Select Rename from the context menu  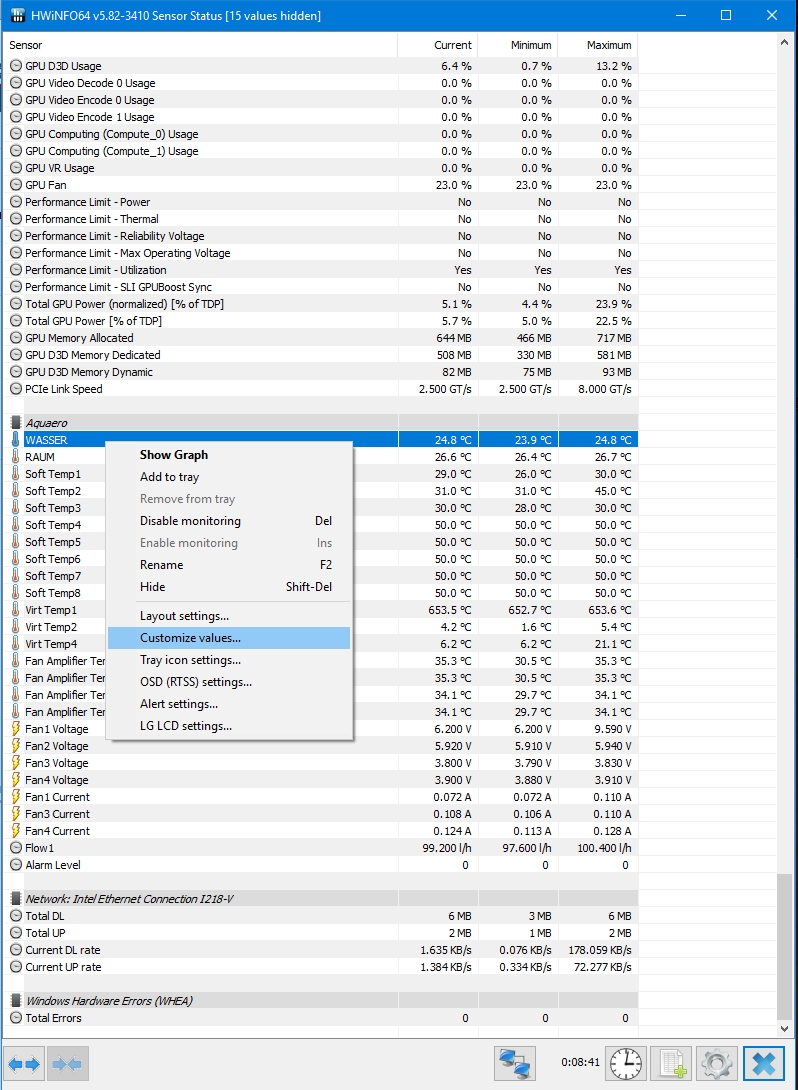coord(229,564)
